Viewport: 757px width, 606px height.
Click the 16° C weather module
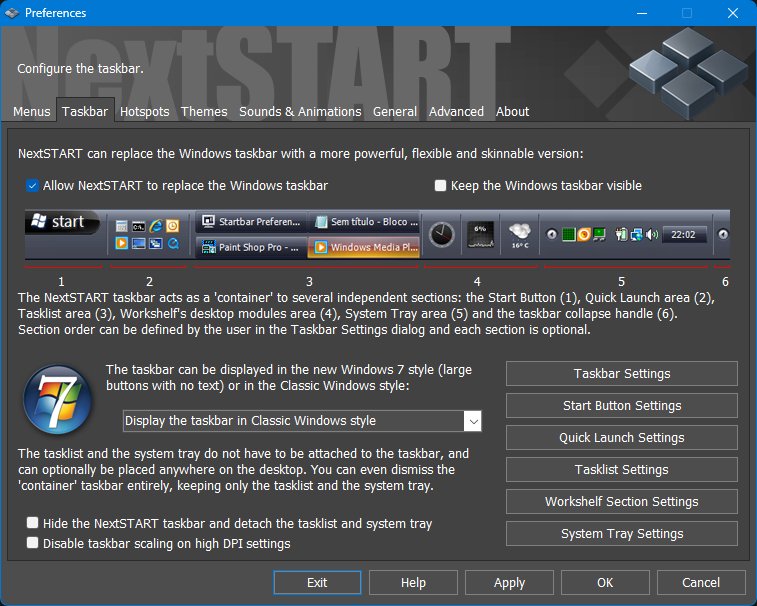click(x=520, y=235)
